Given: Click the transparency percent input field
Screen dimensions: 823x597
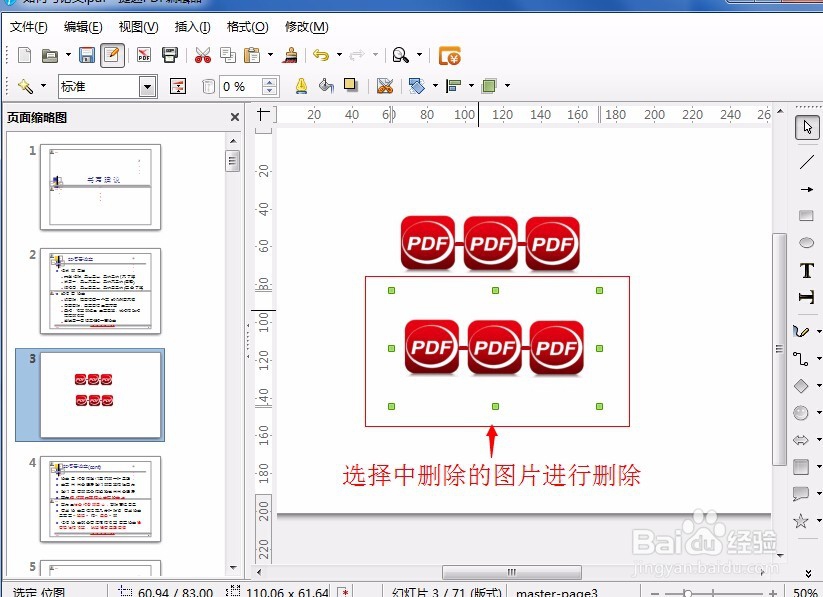Looking at the screenshot, I should pos(241,87).
